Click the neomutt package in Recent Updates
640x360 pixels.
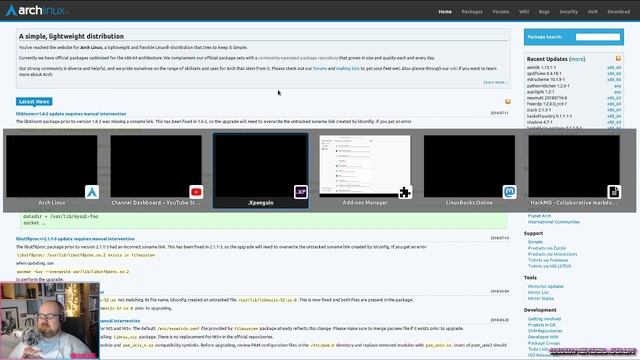[547, 98]
